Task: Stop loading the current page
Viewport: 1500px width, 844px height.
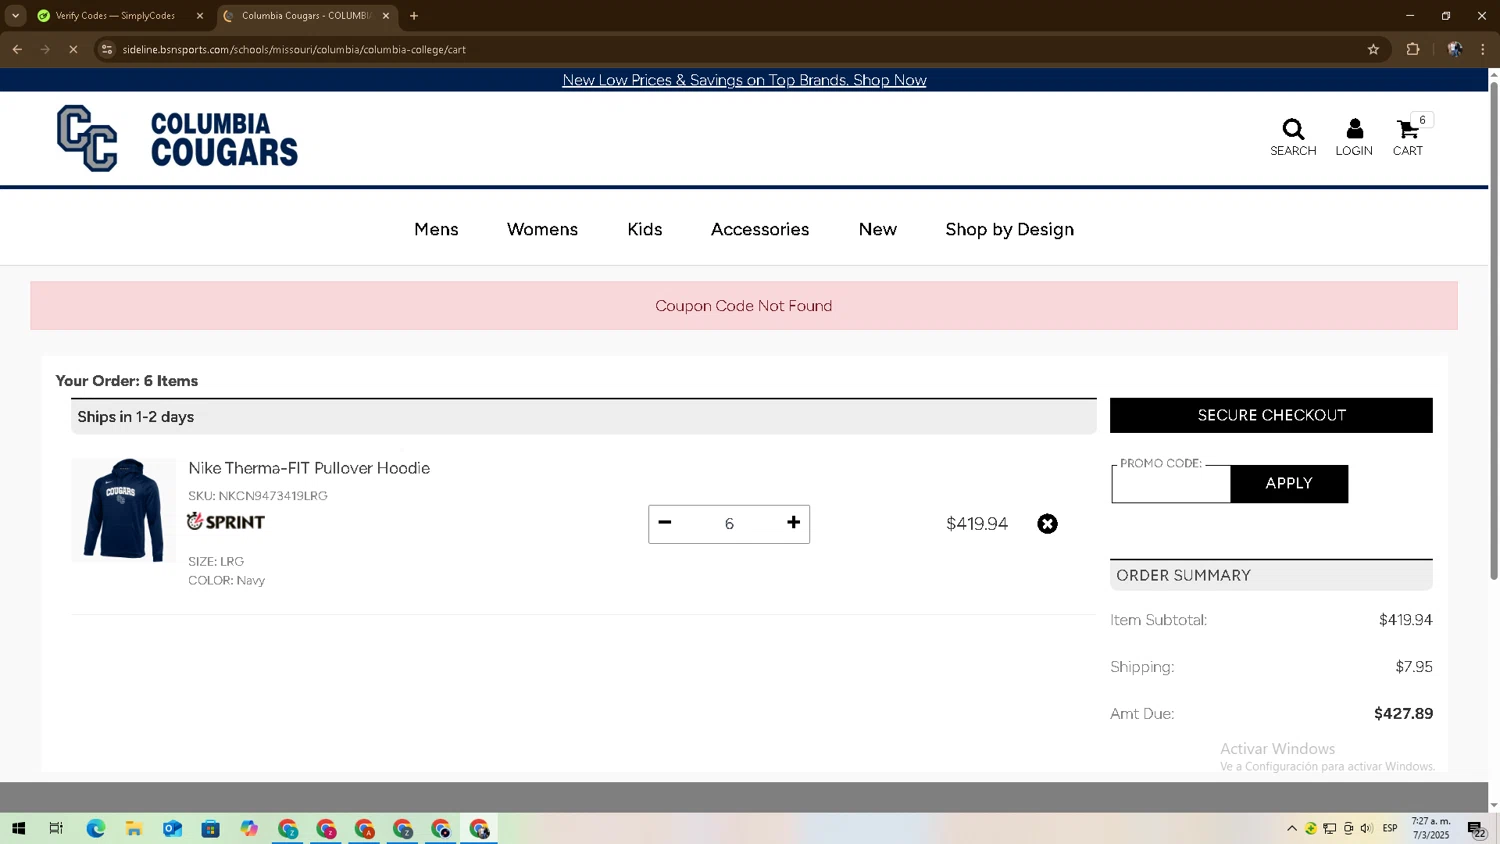Action: click(x=73, y=49)
